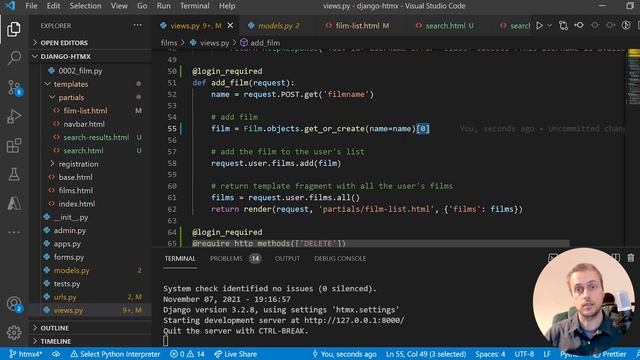Open the Extensions view
640x360 pixels.
(x=14, y=145)
